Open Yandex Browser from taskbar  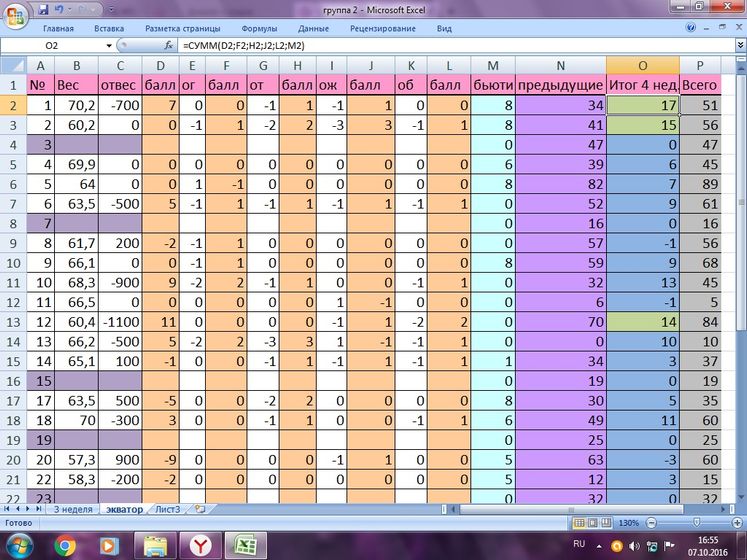(x=201, y=546)
